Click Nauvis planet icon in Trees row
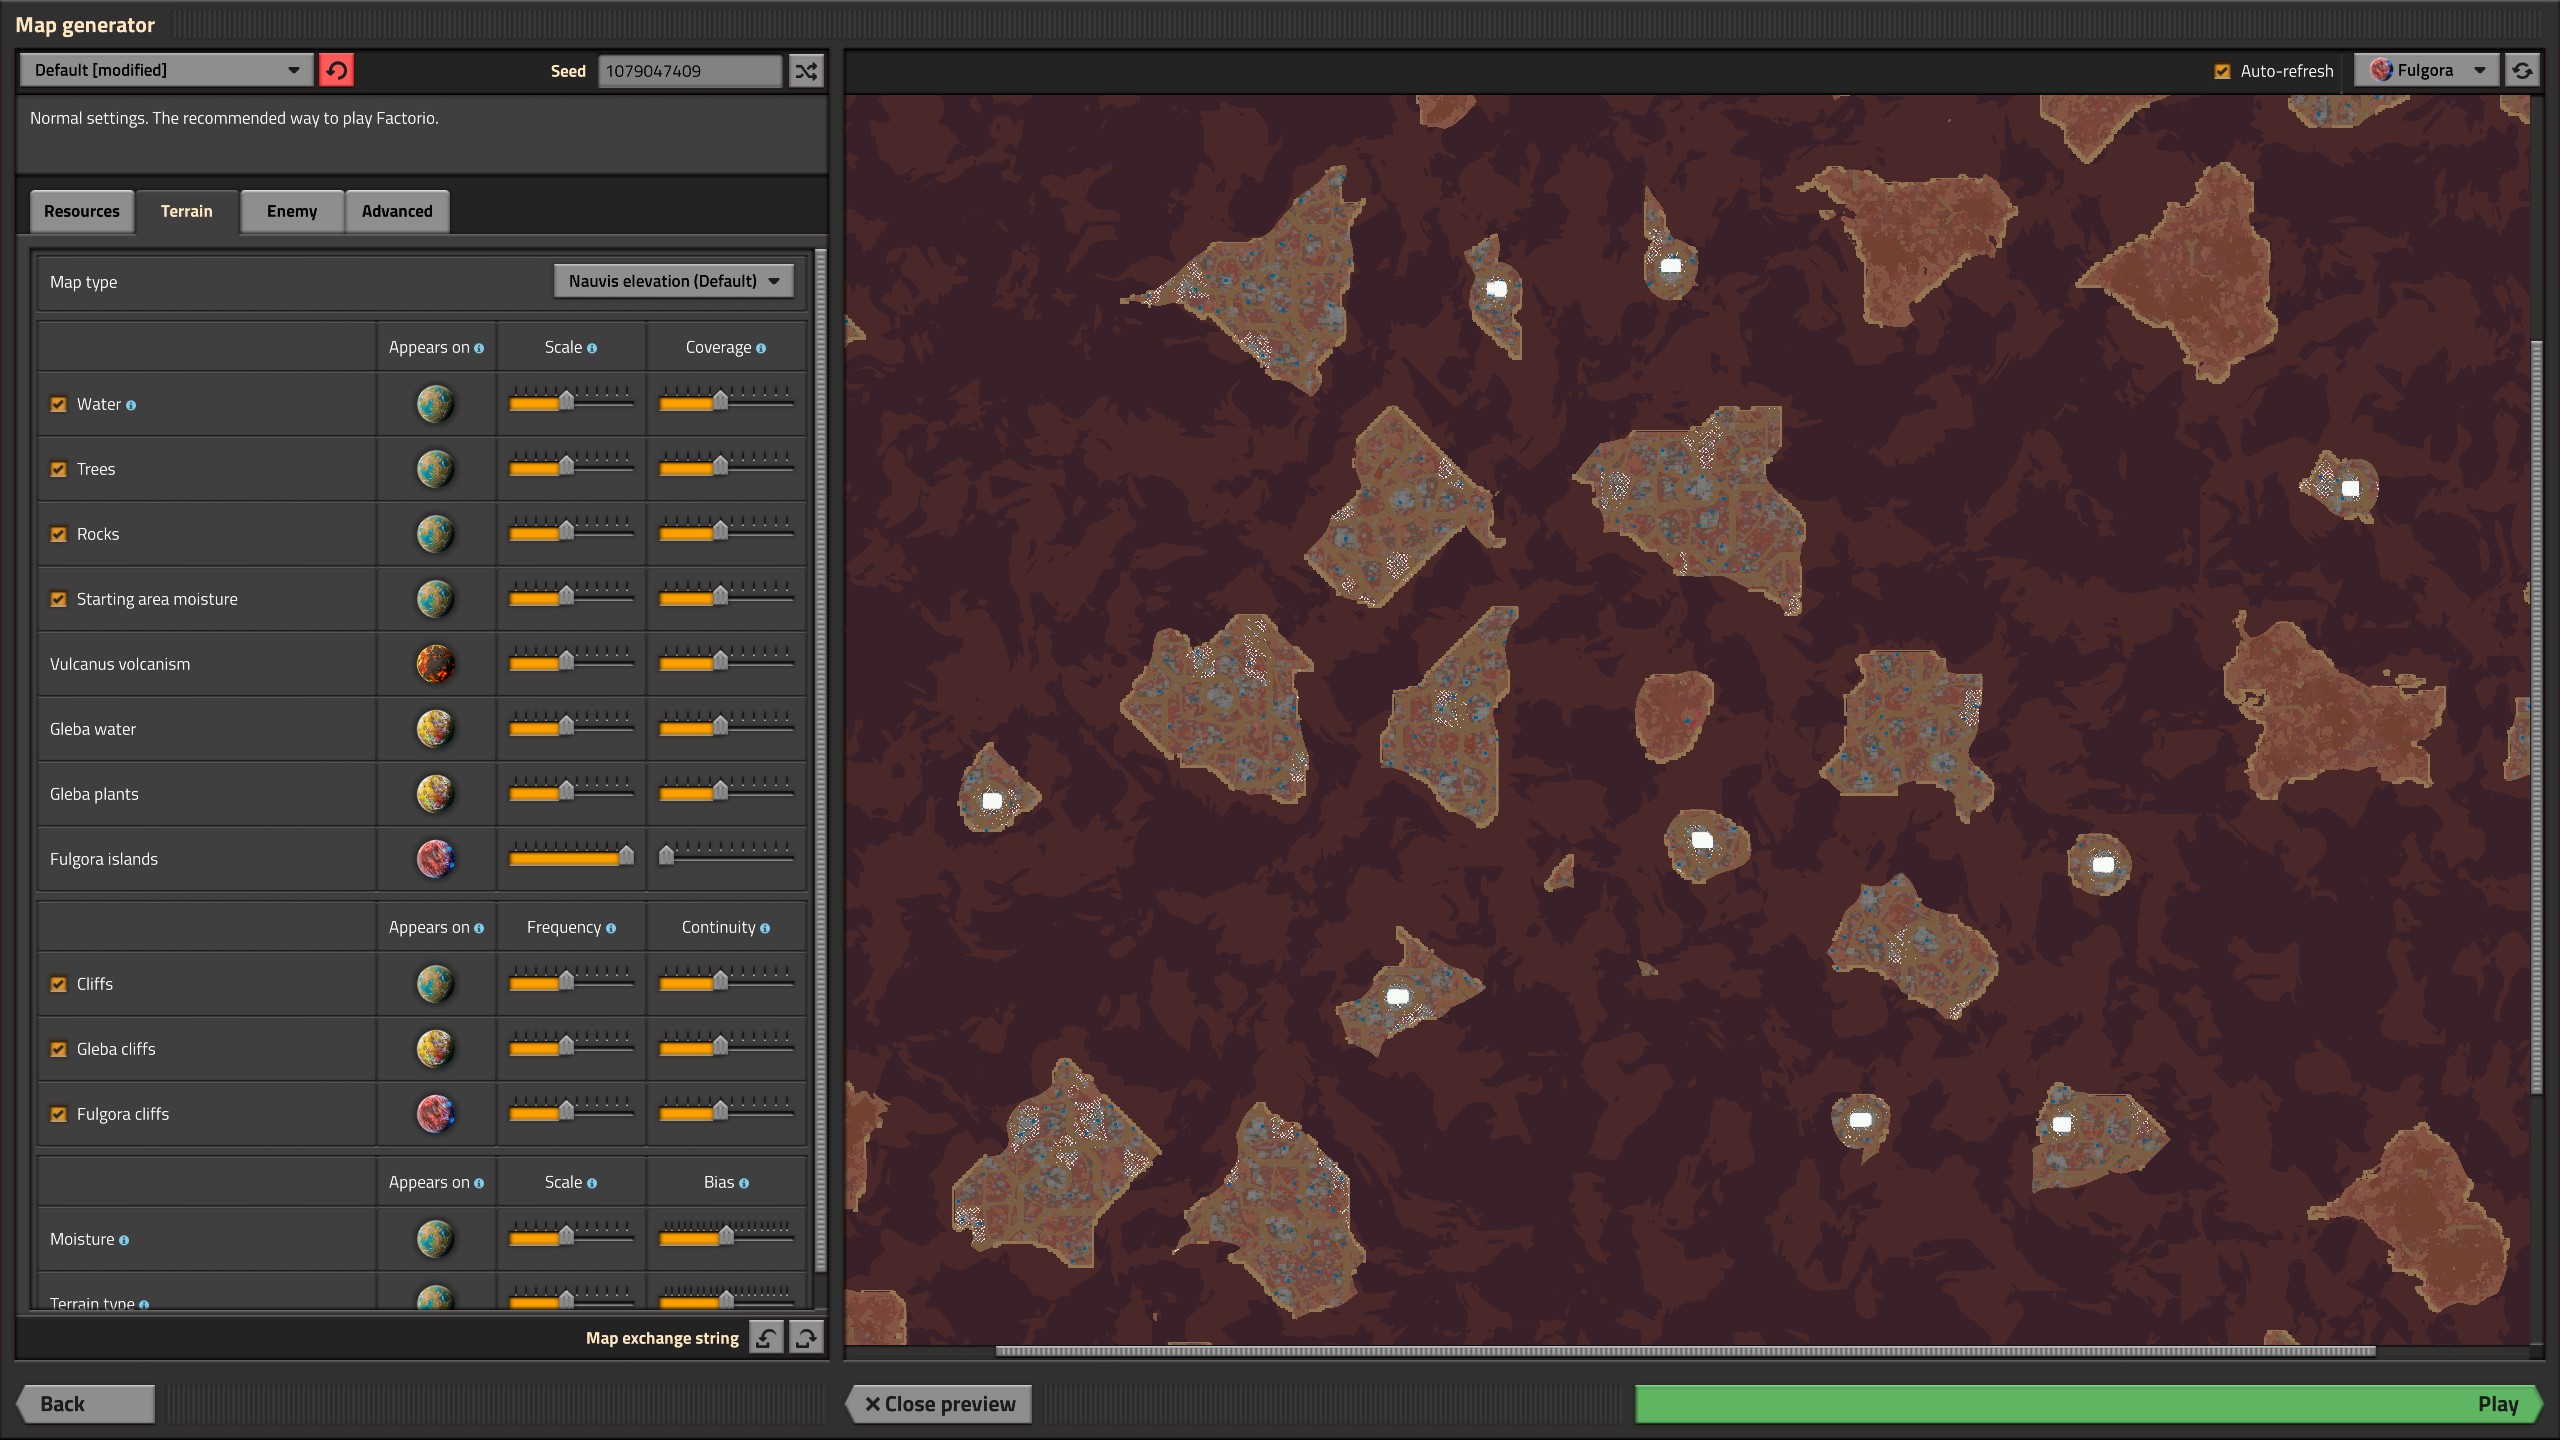2560x1440 pixels. pyautogui.click(x=435, y=469)
